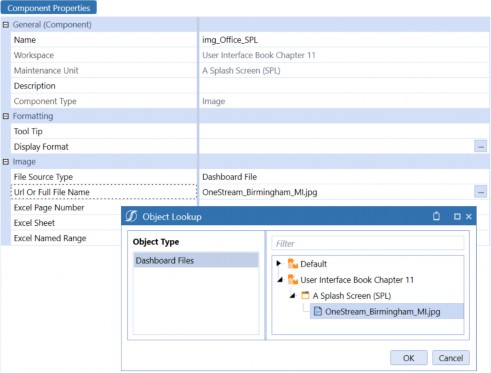Select Dashboard Files object type
Screen dimensions: 491x373
[x=196, y=260]
